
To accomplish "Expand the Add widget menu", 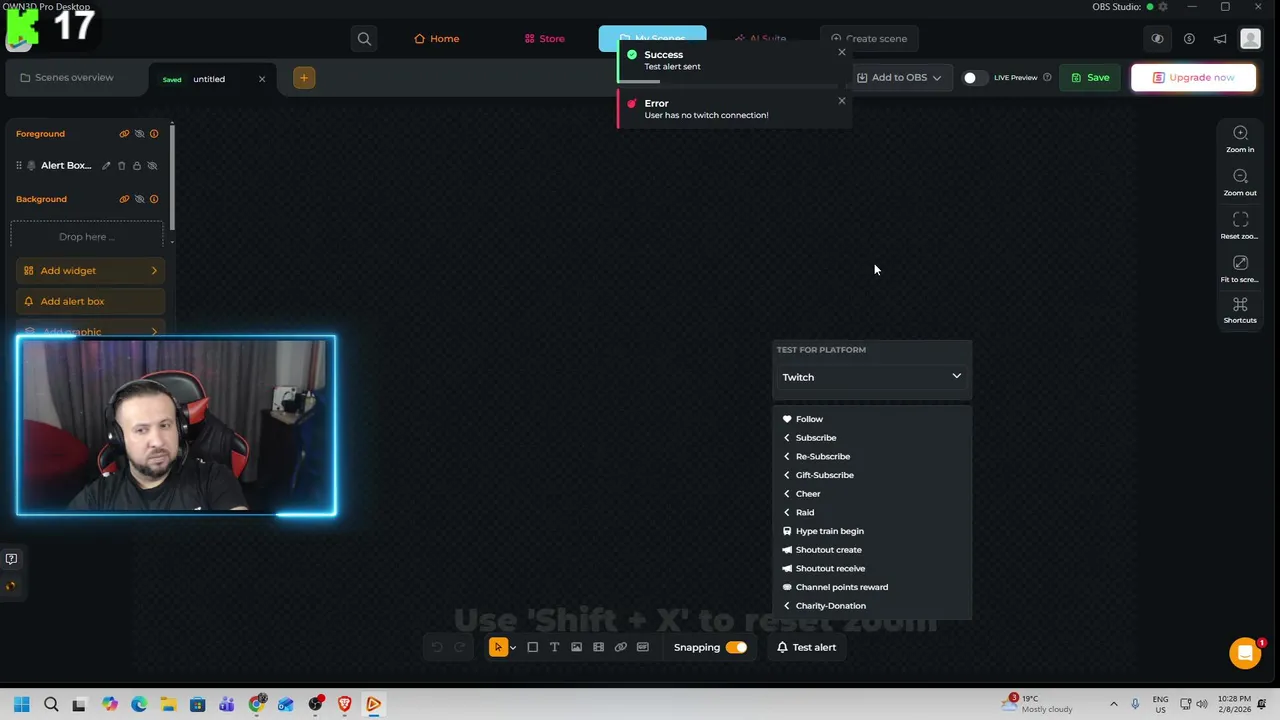I will 90,270.
